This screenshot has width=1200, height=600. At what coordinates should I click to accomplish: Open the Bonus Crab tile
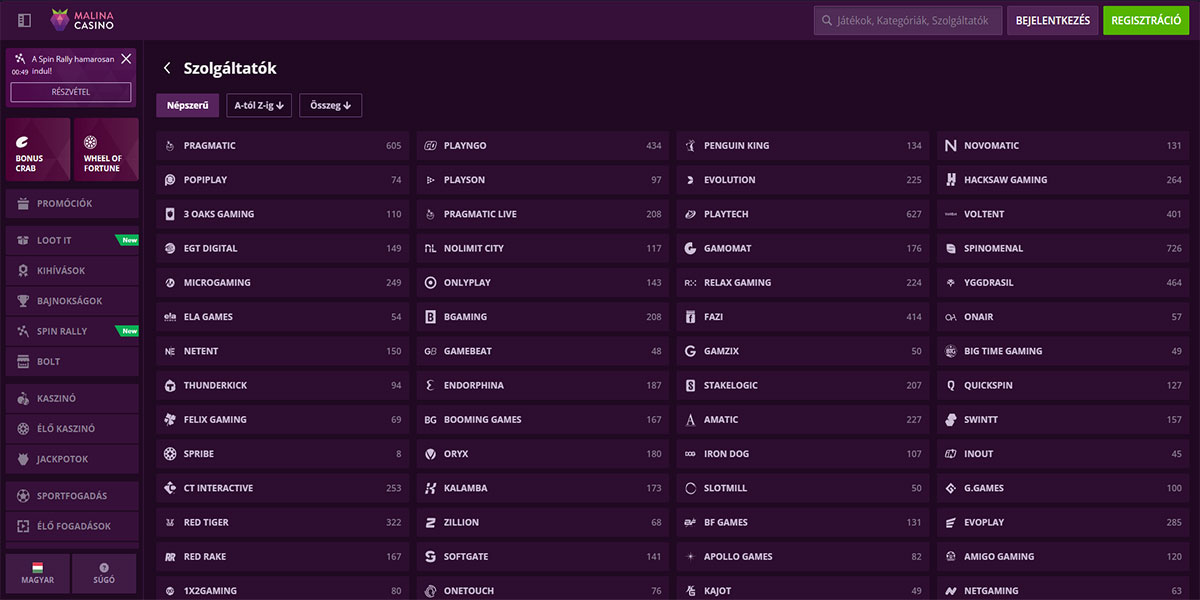[x=38, y=149]
